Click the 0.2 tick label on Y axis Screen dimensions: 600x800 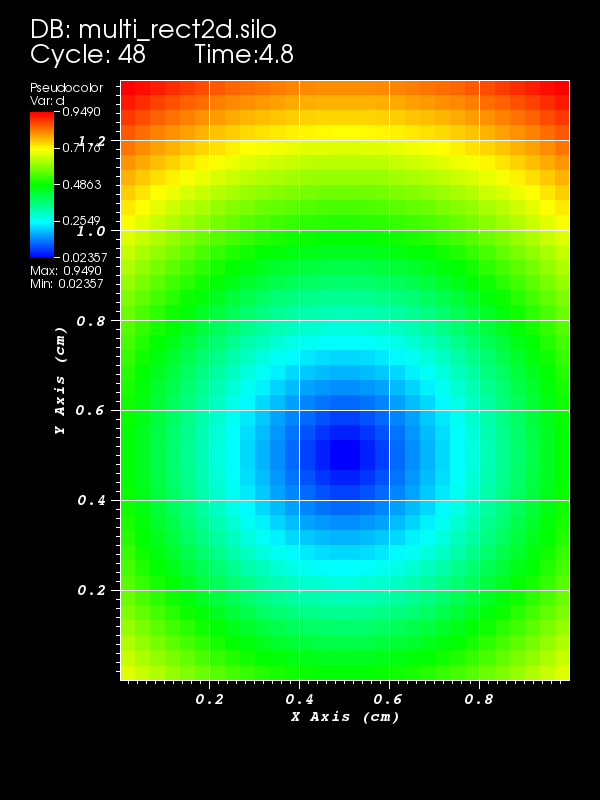click(x=91, y=590)
